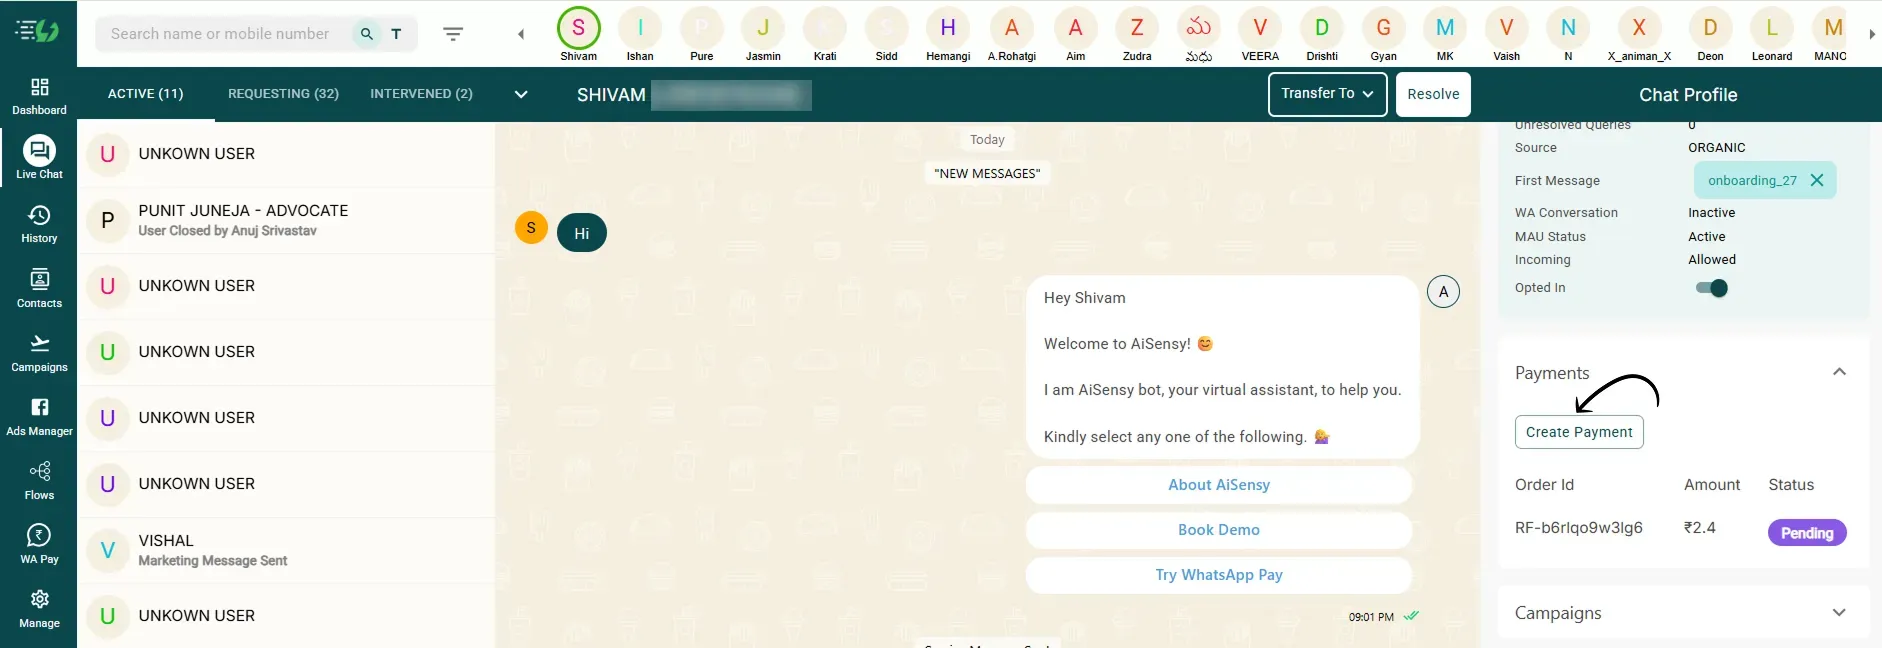Open Ads Manager from the sidebar
1882x648 pixels.
point(39,416)
